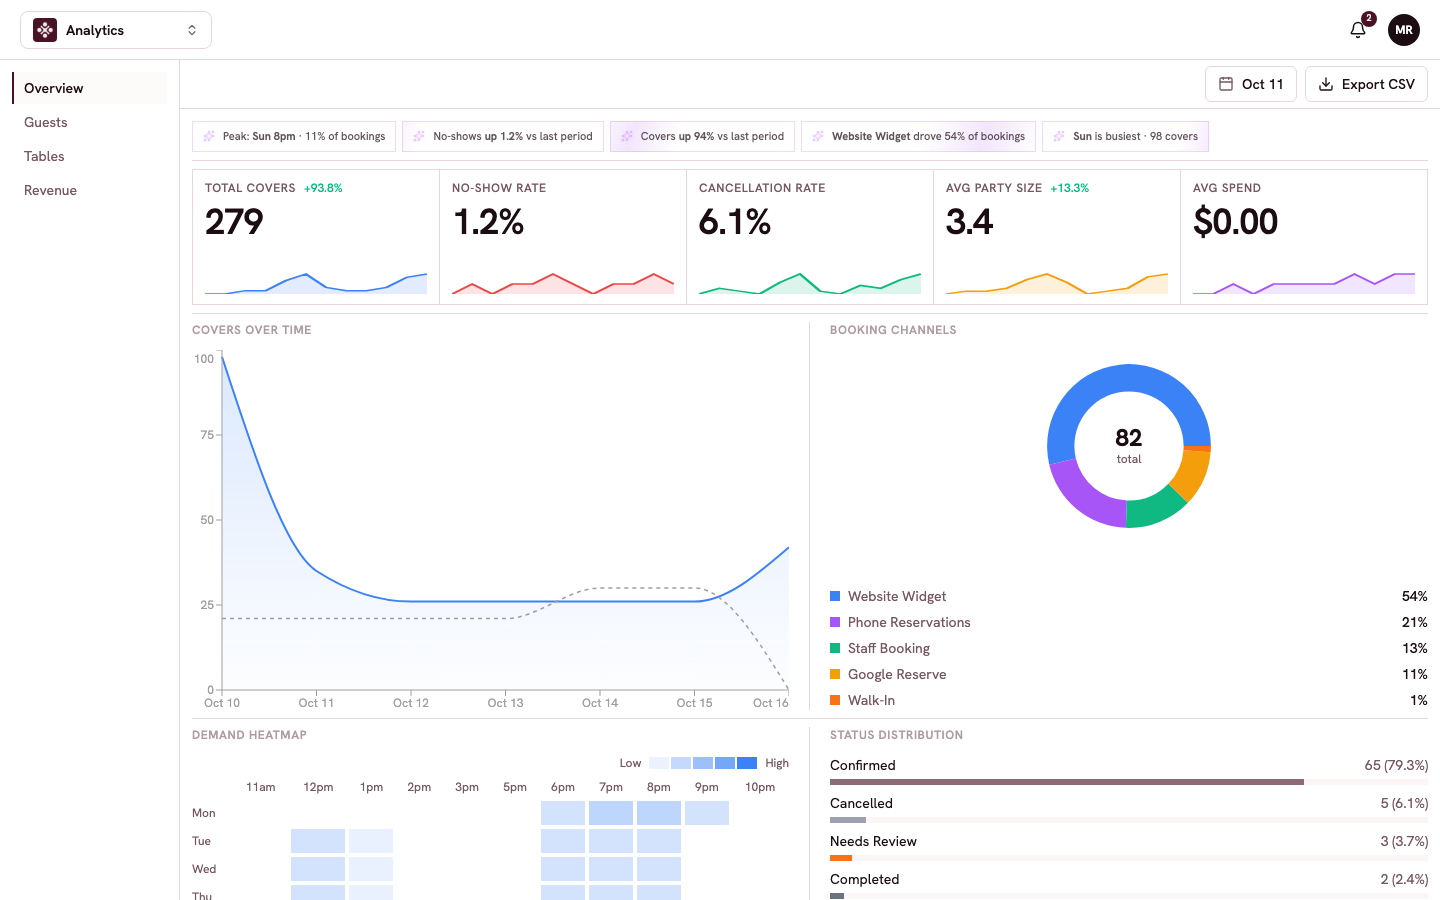Open the Avg Spend $0.00 card

click(1304, 237)
